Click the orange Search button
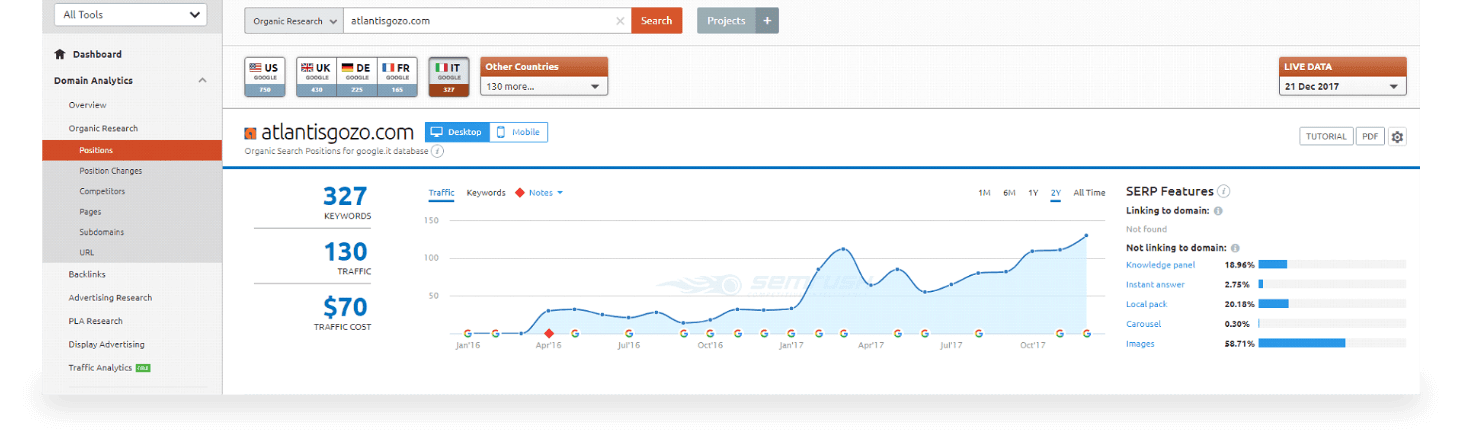The image size is (1462, 447). (x=656, y=20)
